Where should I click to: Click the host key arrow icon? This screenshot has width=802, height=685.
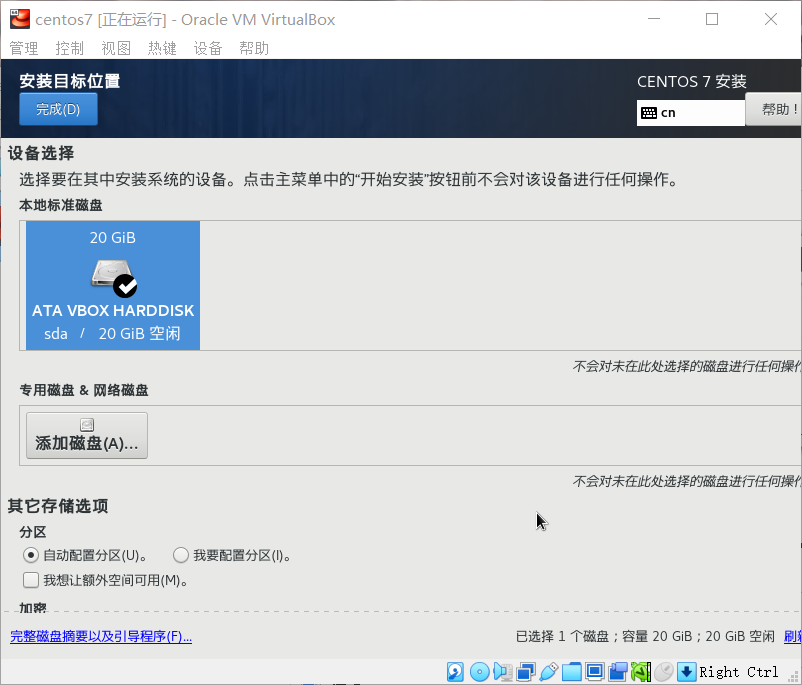click(686, 672)
